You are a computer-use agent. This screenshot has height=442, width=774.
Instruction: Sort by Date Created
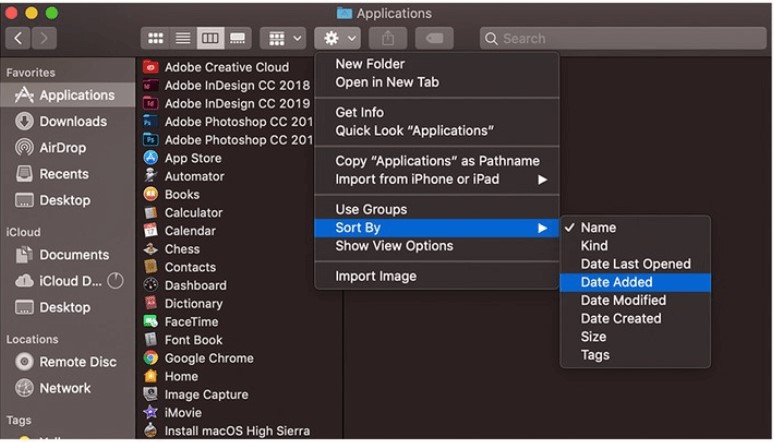point(635,319)
